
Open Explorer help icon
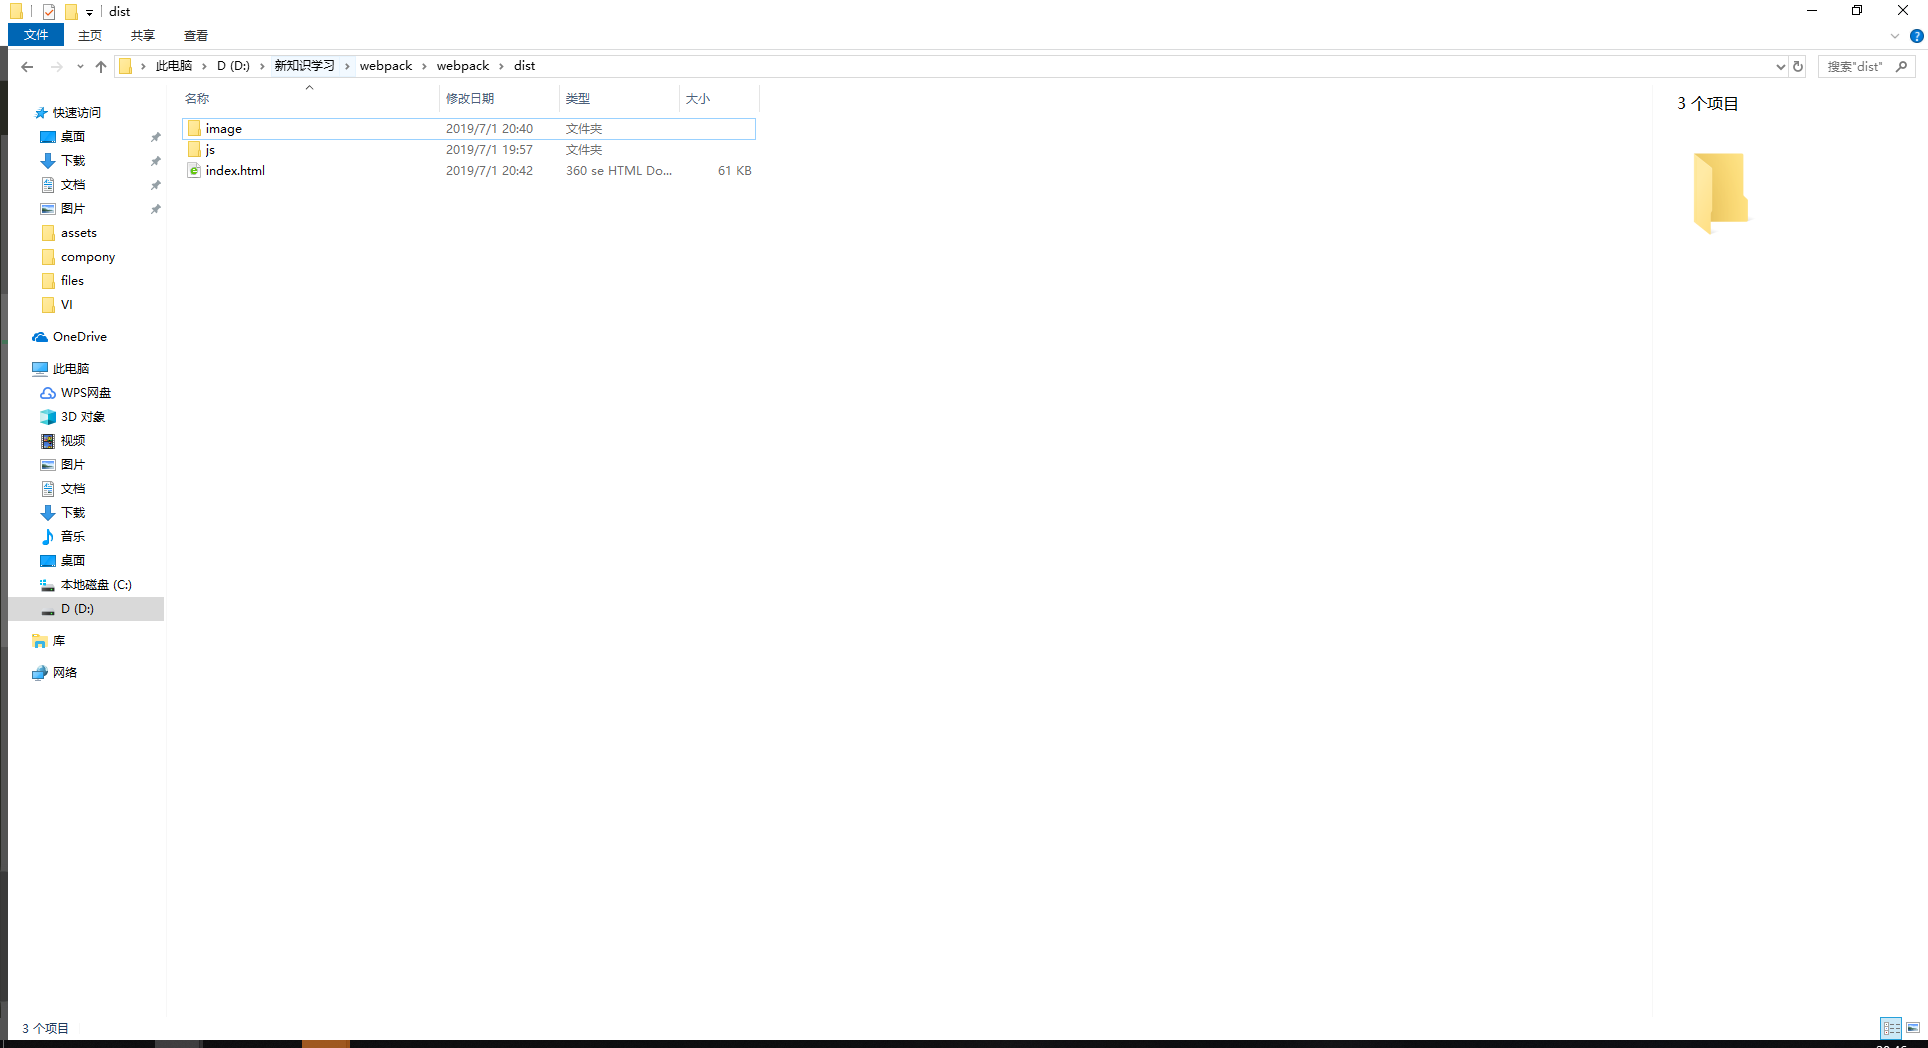point(1917,36)
